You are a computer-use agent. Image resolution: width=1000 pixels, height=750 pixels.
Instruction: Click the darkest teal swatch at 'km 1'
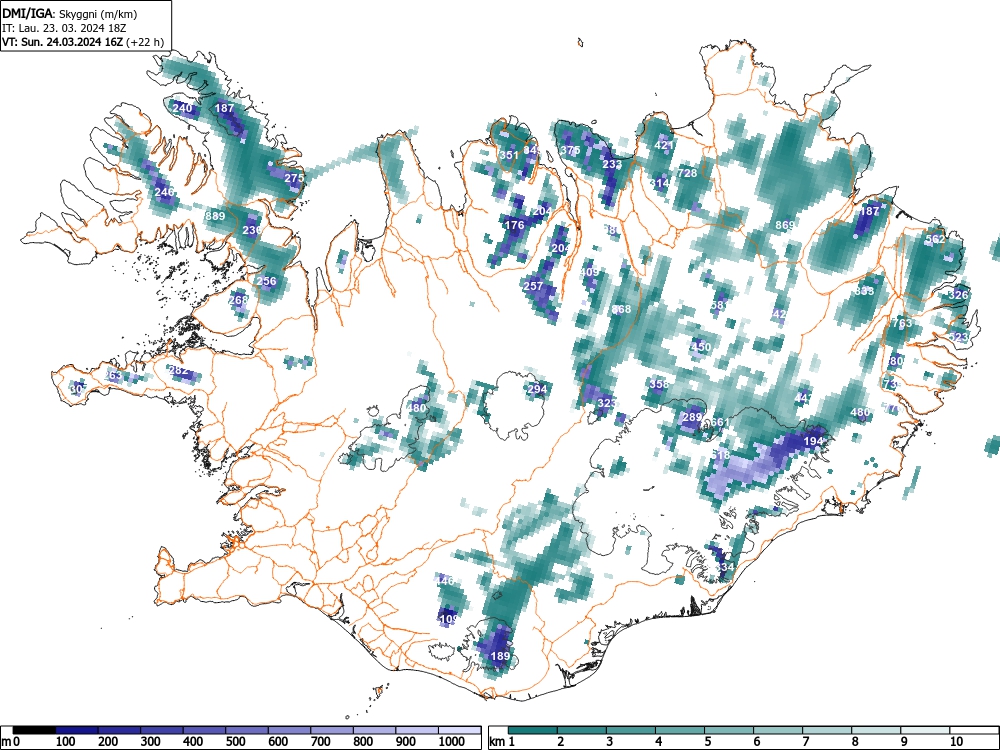pyautogui.click(x=533, y=729)
